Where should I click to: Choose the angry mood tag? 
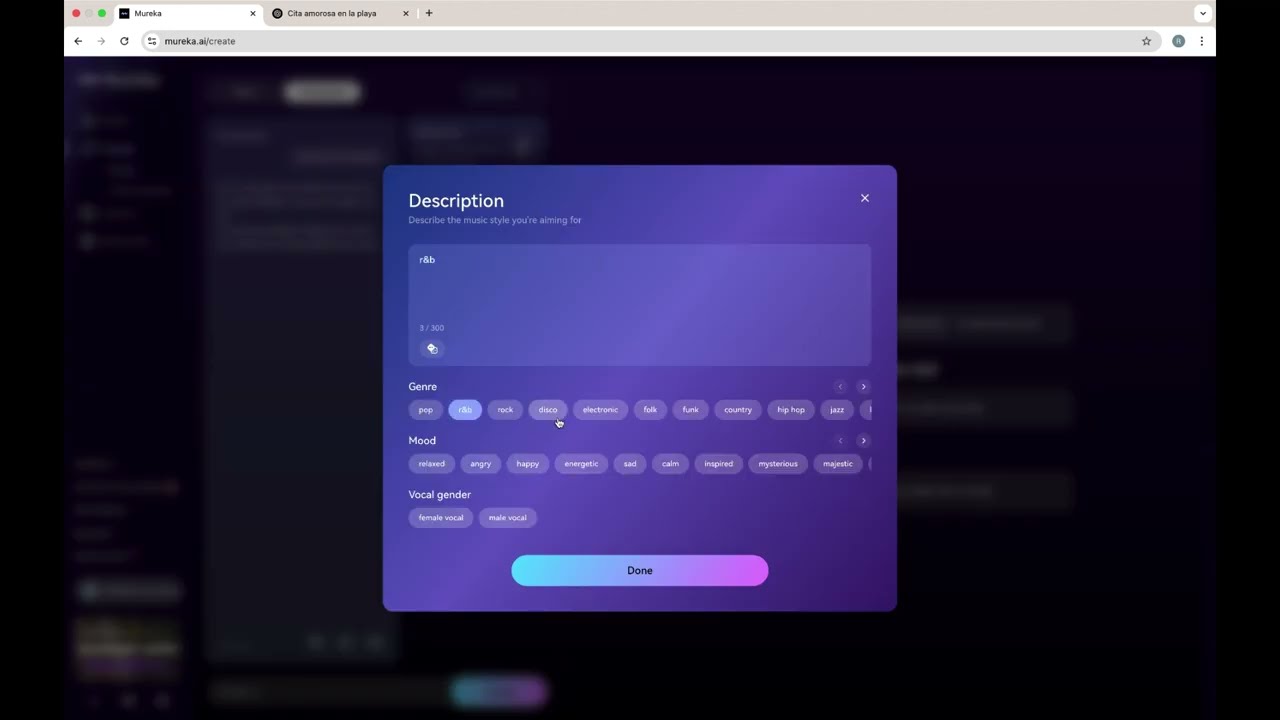pyautogui.click(x=481, y=464)
